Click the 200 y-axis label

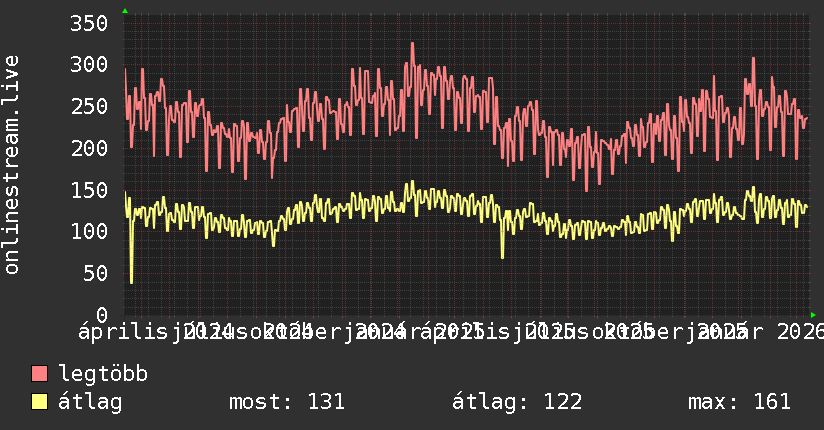89,148
